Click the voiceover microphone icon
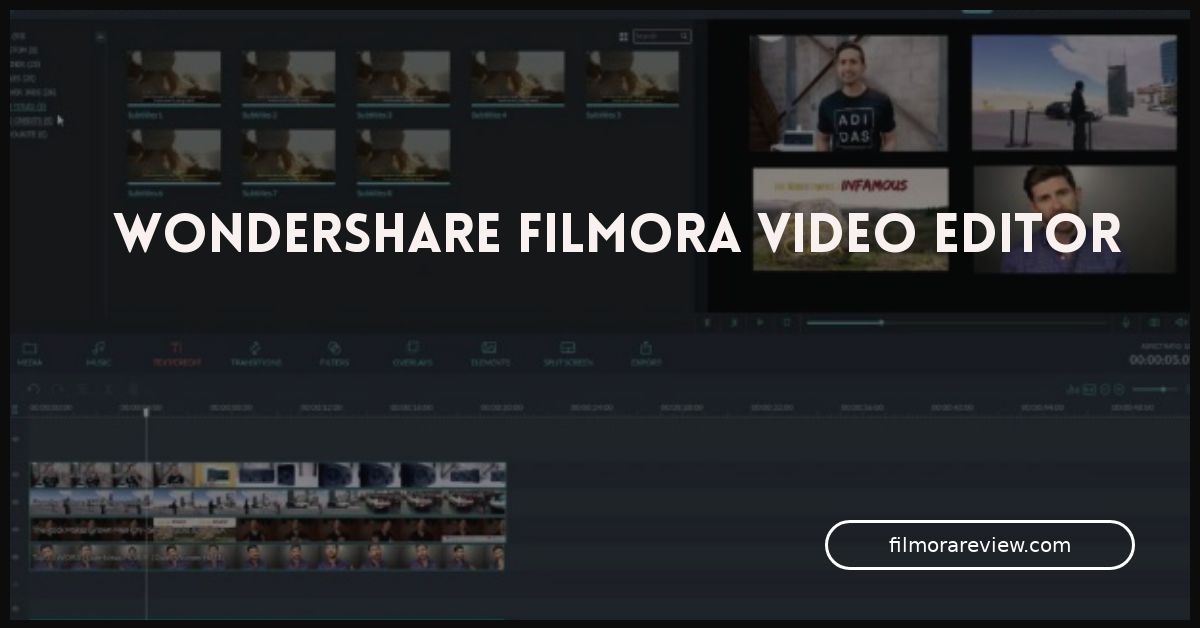 pyautogui.click(x=1126, y=322)
